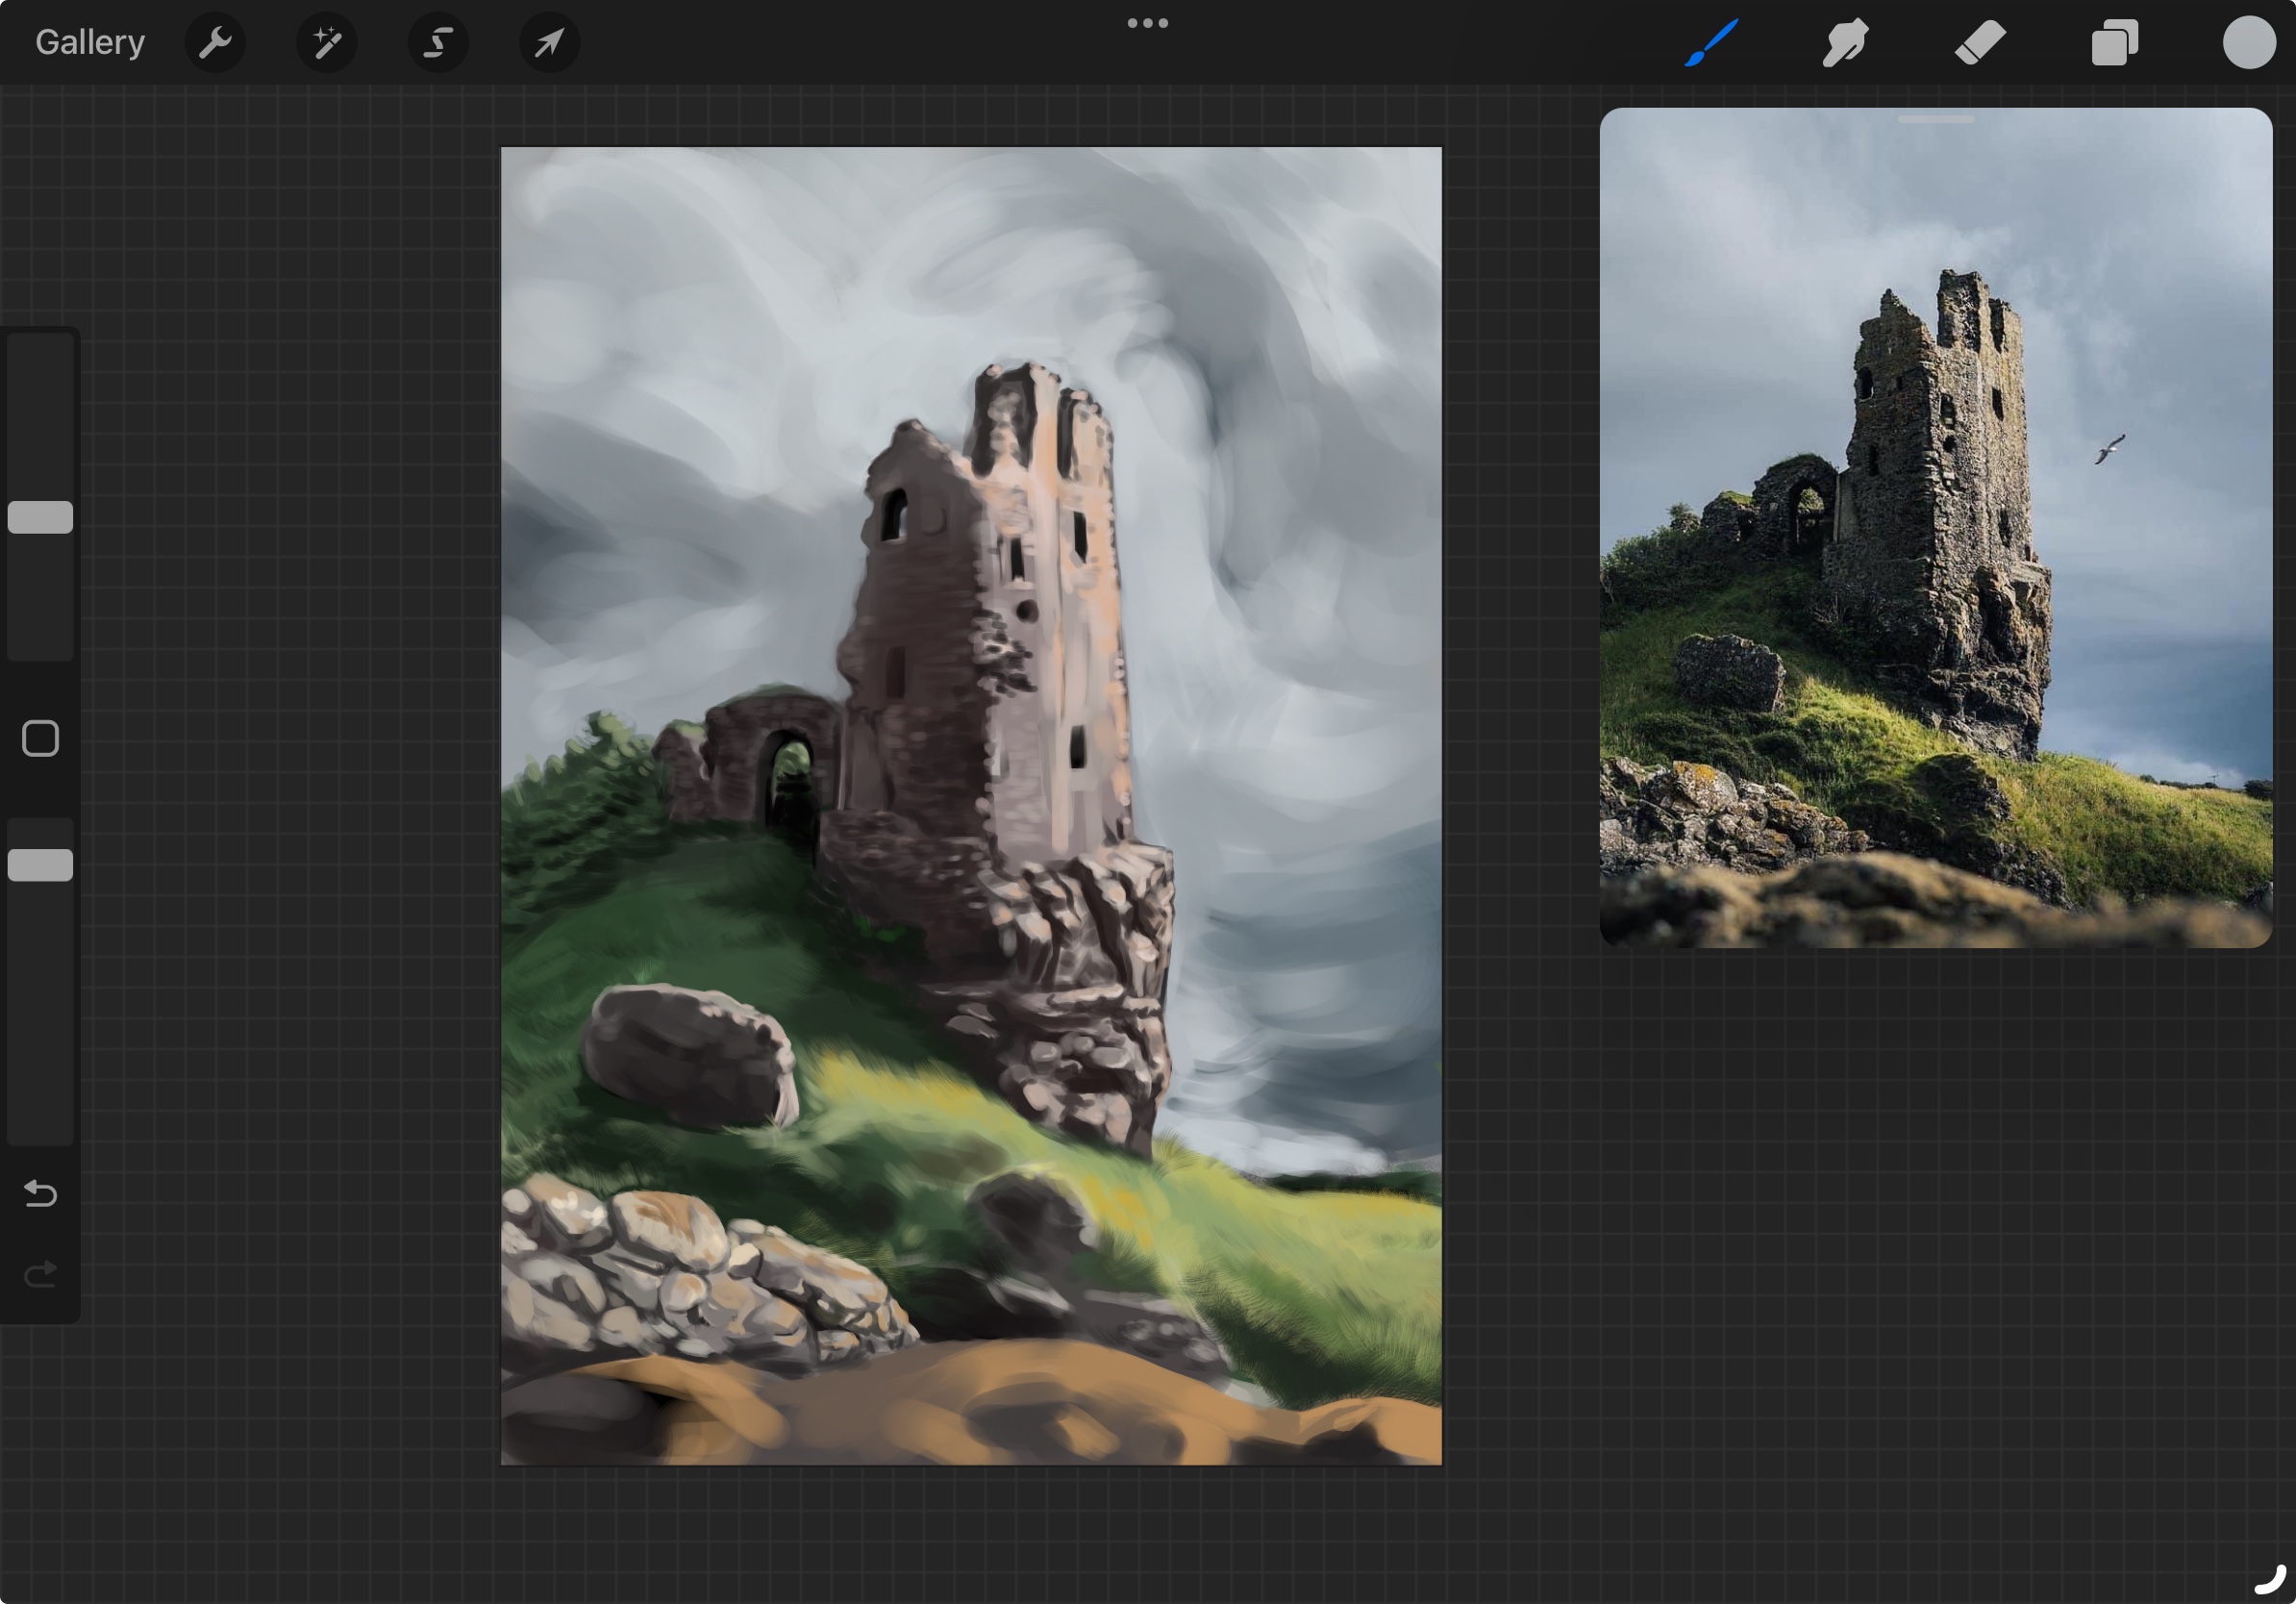Open the three-dot menu at top center

[x=1147, y=23]
